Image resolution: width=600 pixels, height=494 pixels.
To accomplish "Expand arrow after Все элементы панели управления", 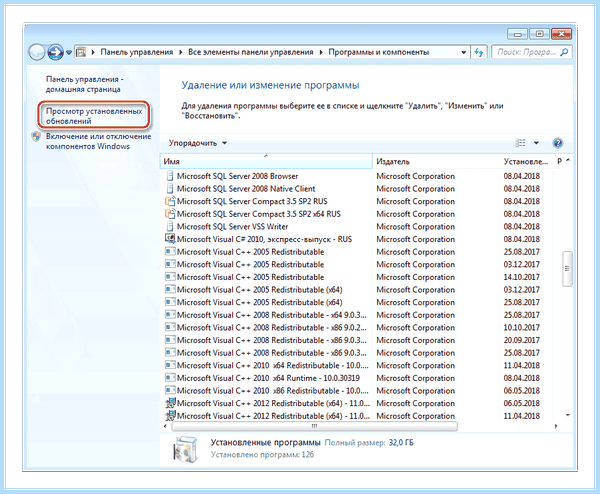I will click(x=321, y=52).
